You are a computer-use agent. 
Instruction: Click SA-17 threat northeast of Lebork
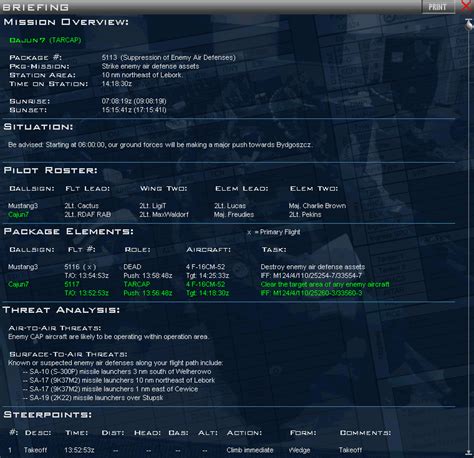[119, 380]
